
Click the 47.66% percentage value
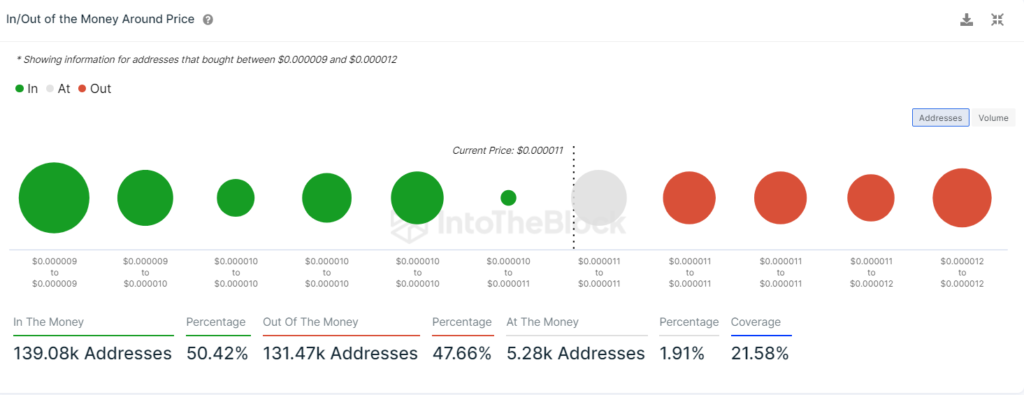pyautogui.click(x=462, y=354)
